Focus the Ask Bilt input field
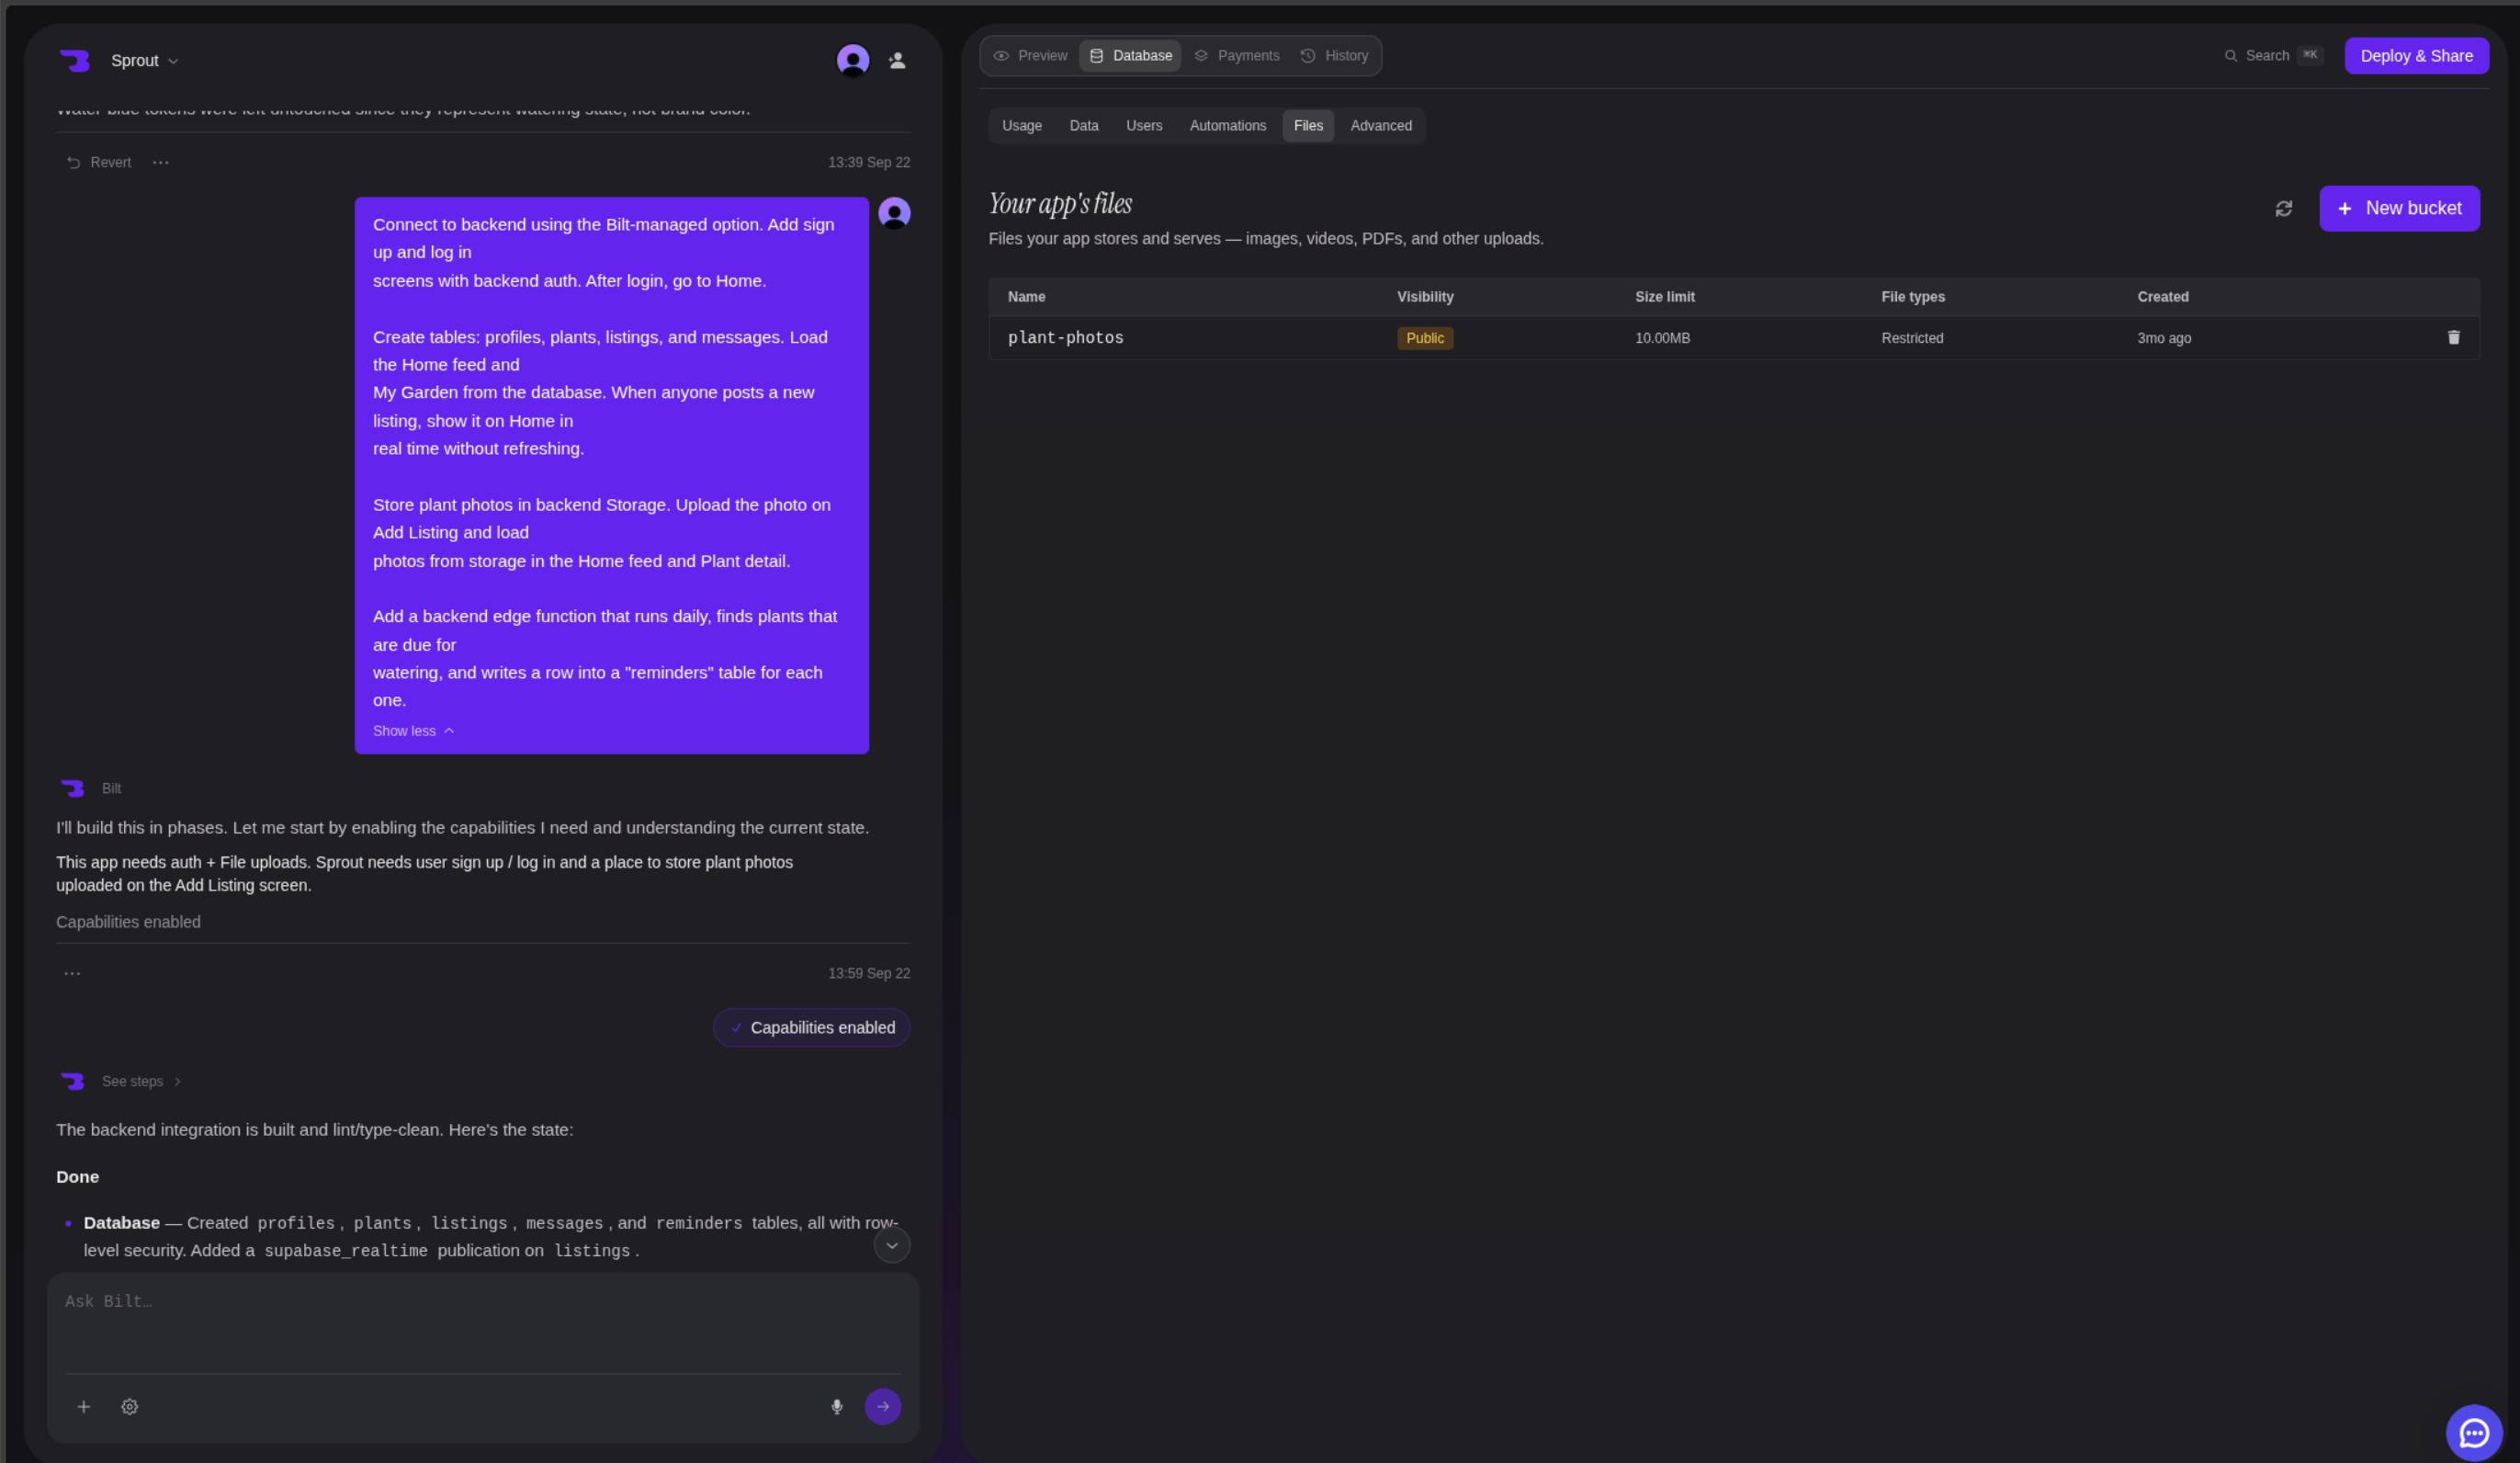This screenshot has width=2520, height=1463. click(483, 1322)
